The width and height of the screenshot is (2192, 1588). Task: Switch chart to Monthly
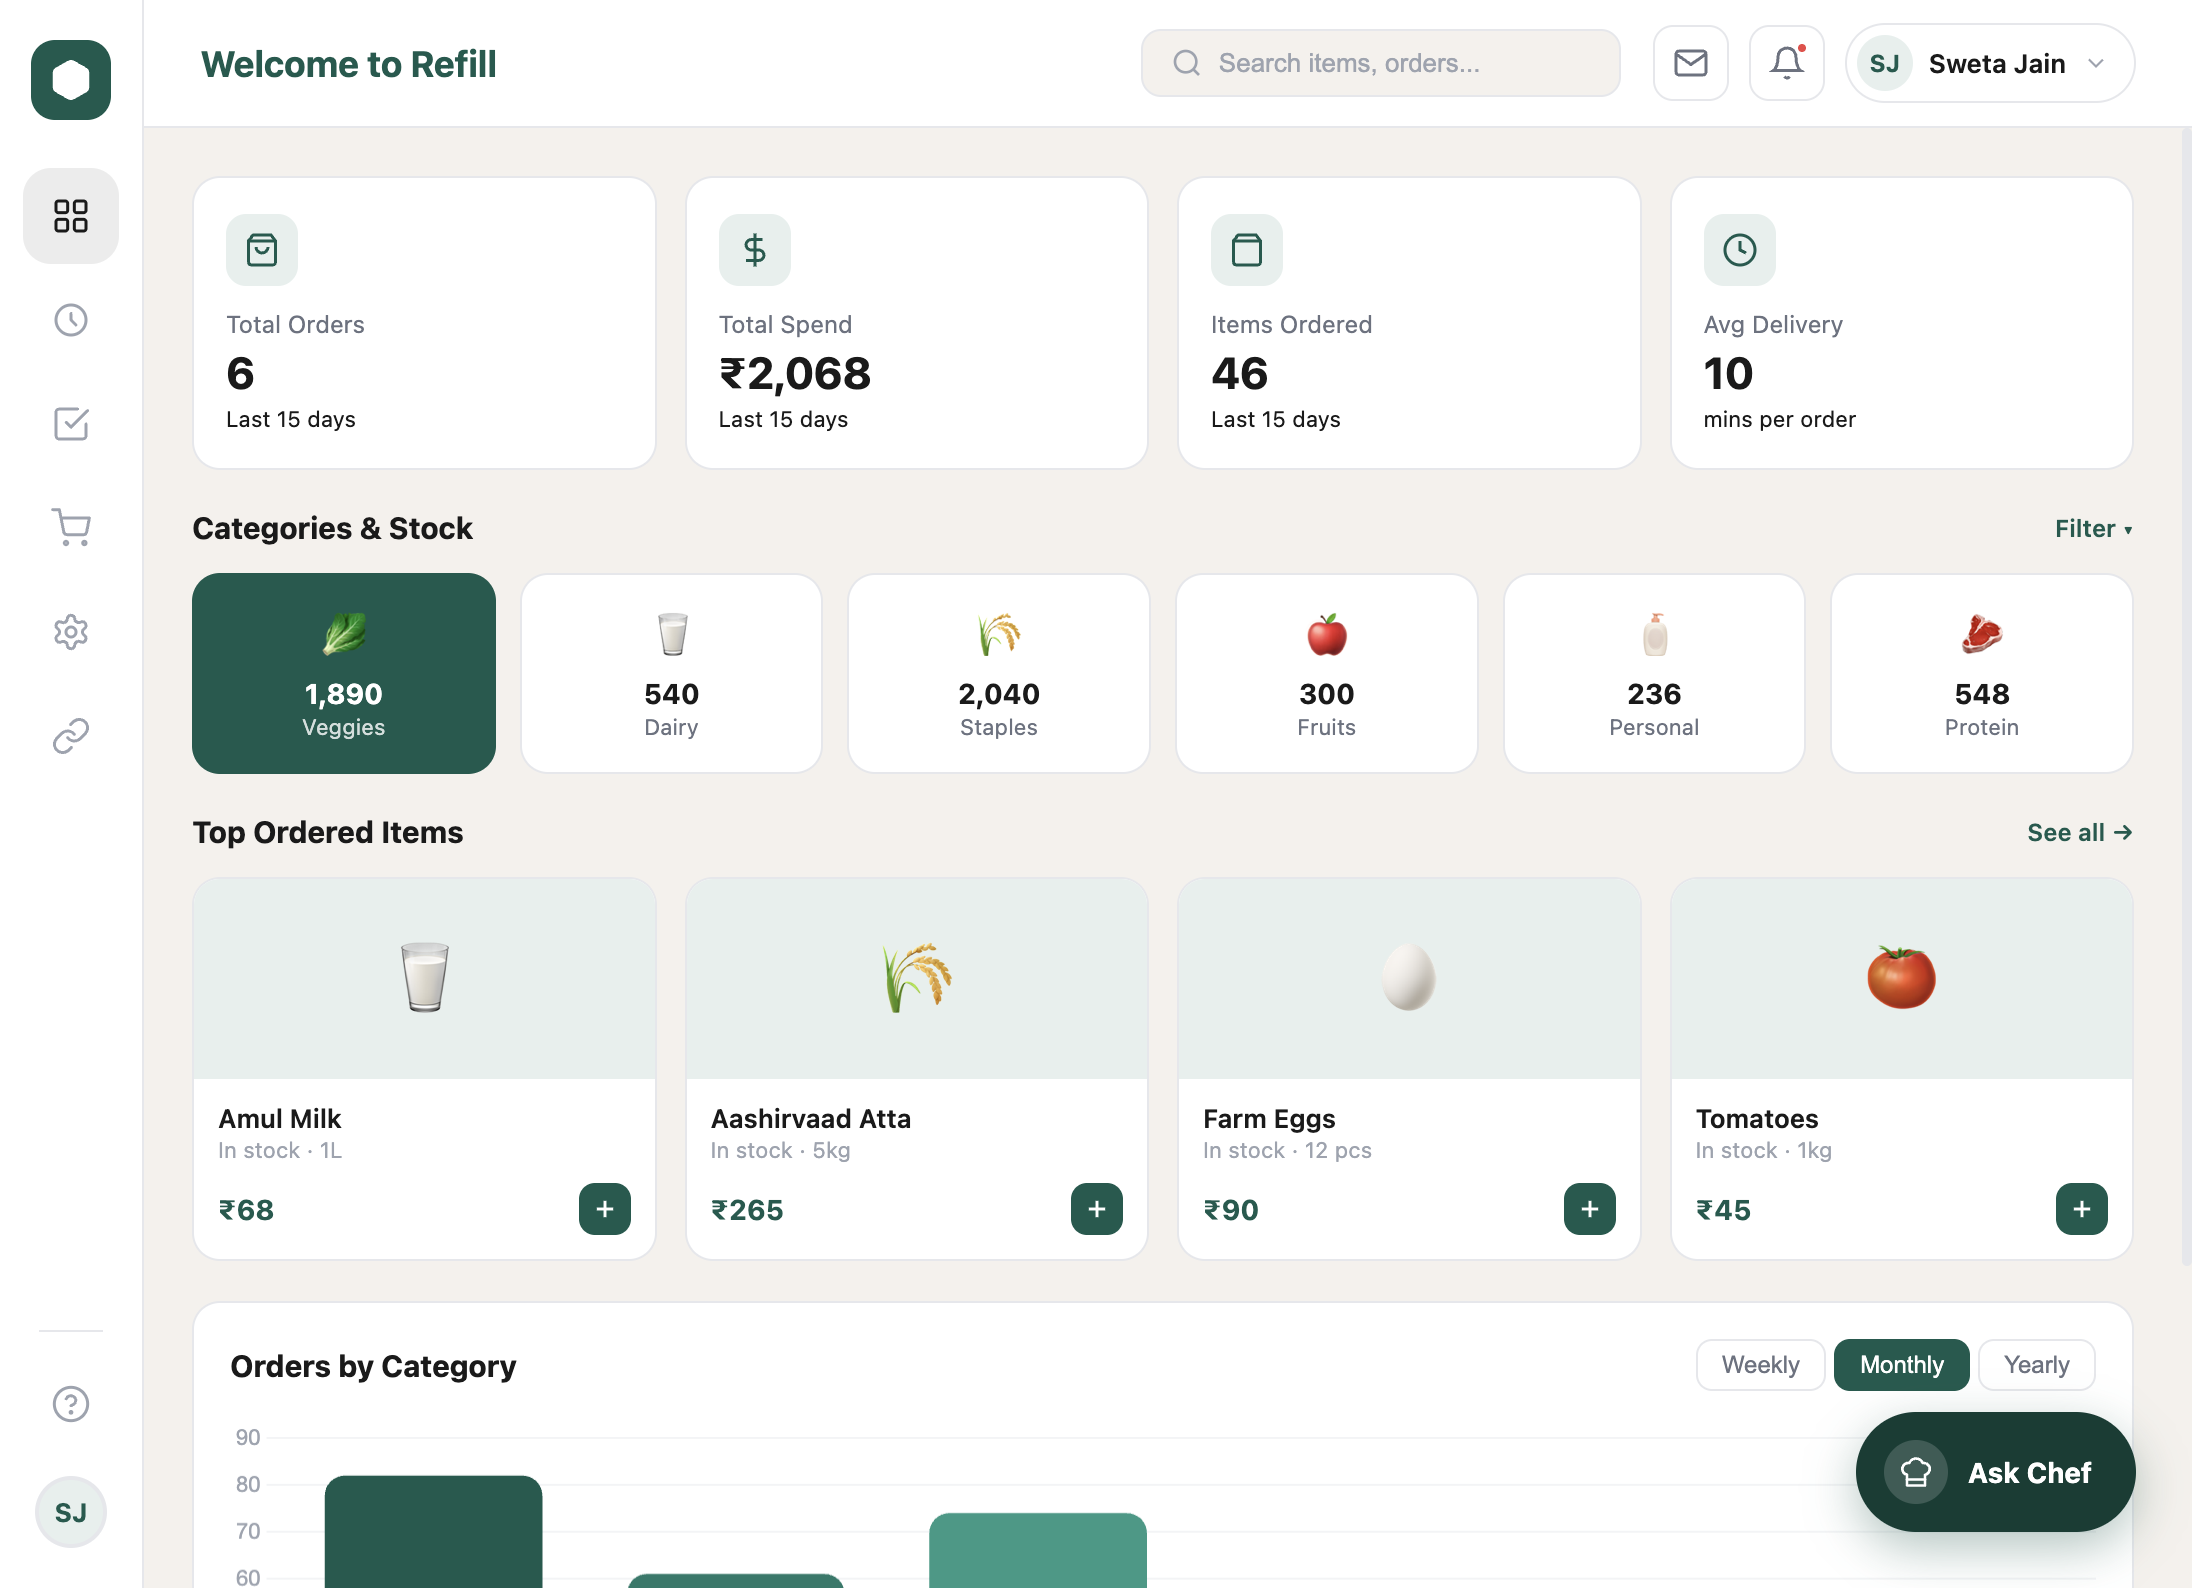click(1902, 1365)
